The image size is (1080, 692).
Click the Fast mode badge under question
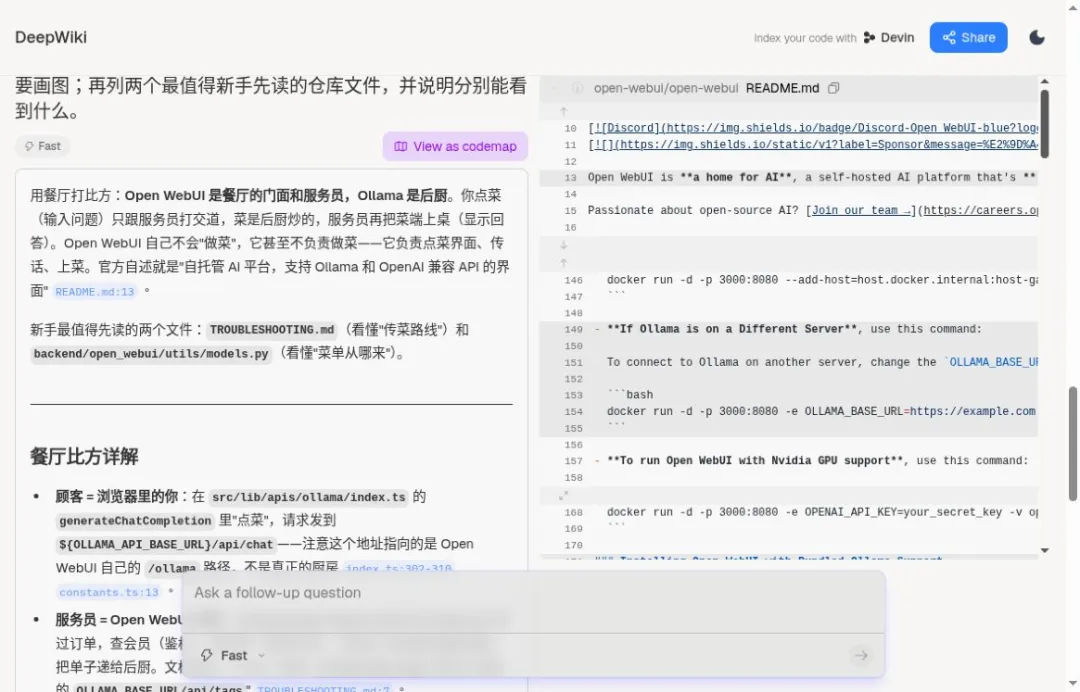click(43, 146)
